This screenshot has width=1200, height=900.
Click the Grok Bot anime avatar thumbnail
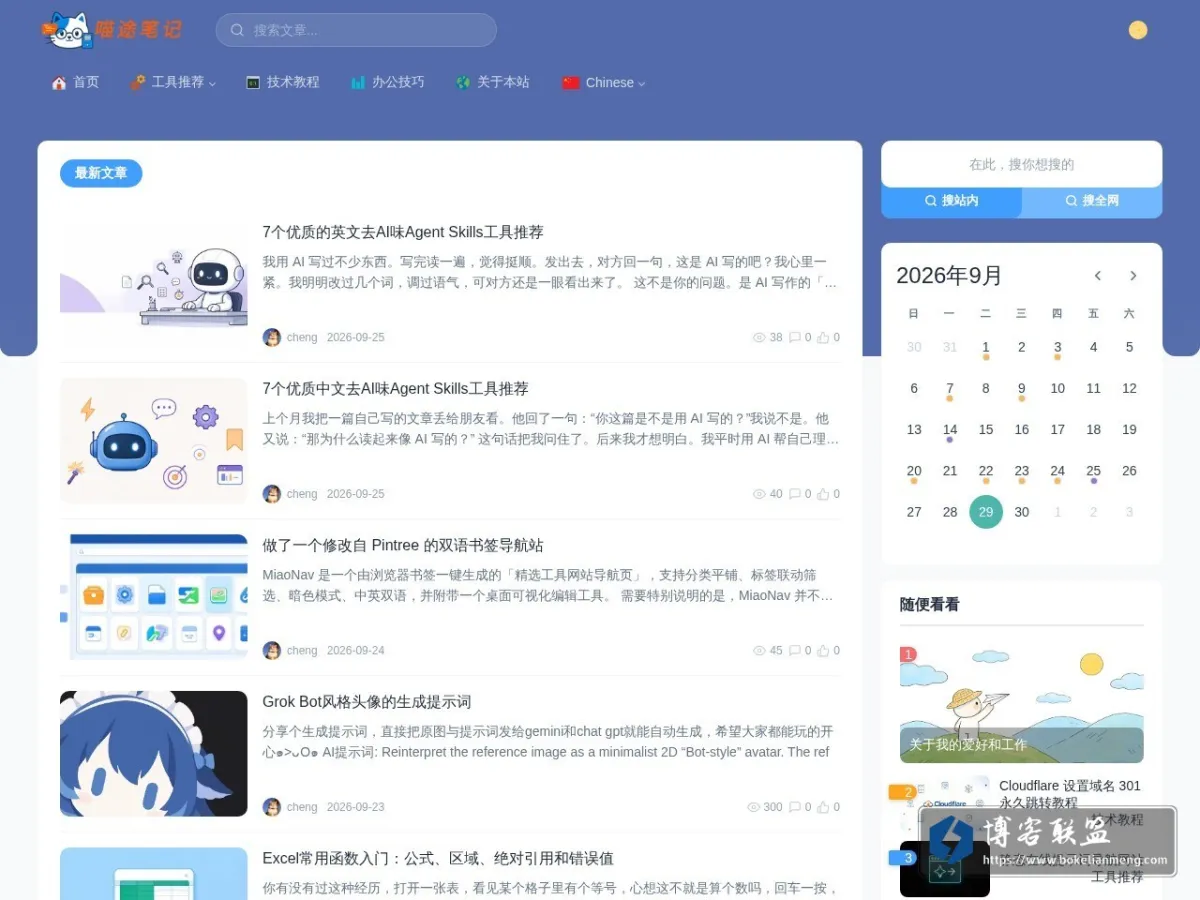click(x=153, y=754)
